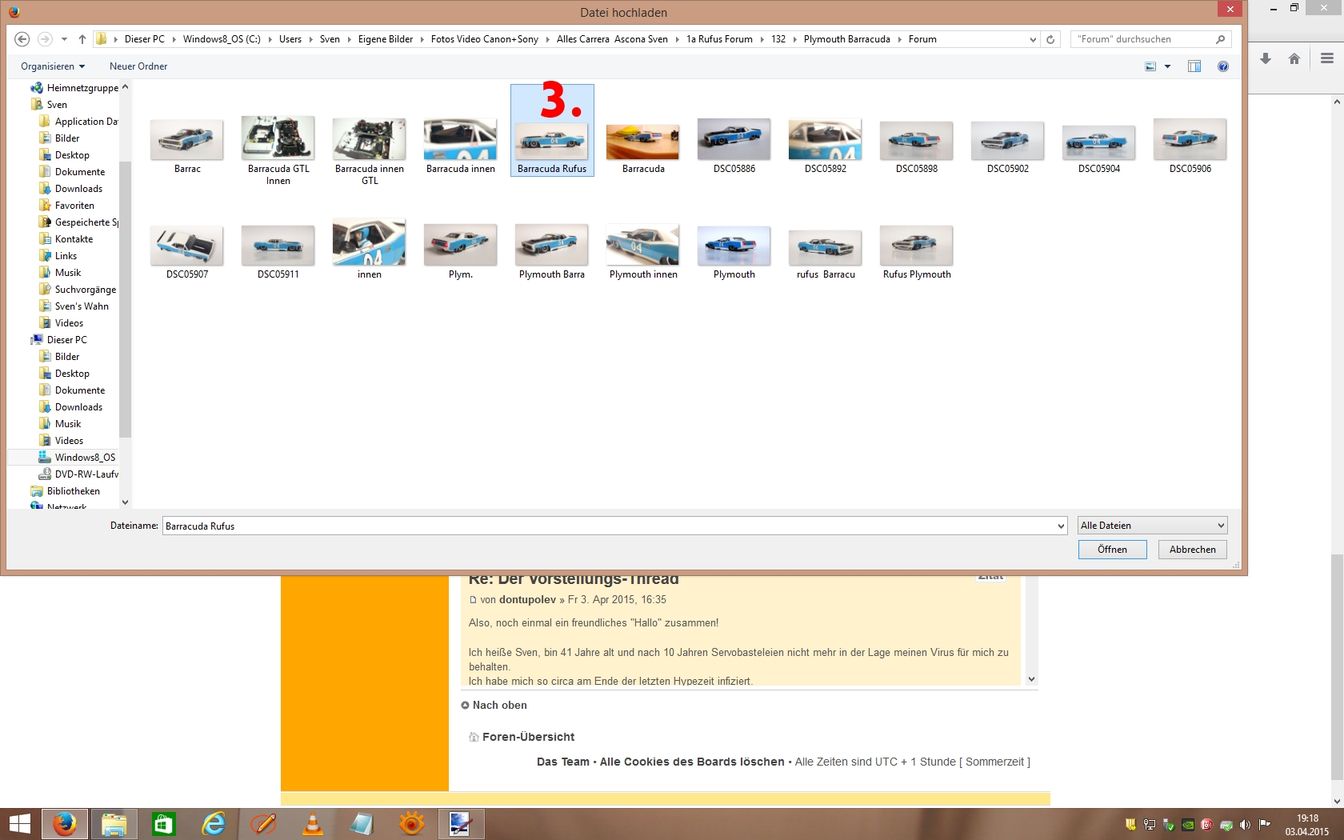This screenshot has width=1344, height=840.
Task: Refresh the current folder view
Action: [1050, 39]
